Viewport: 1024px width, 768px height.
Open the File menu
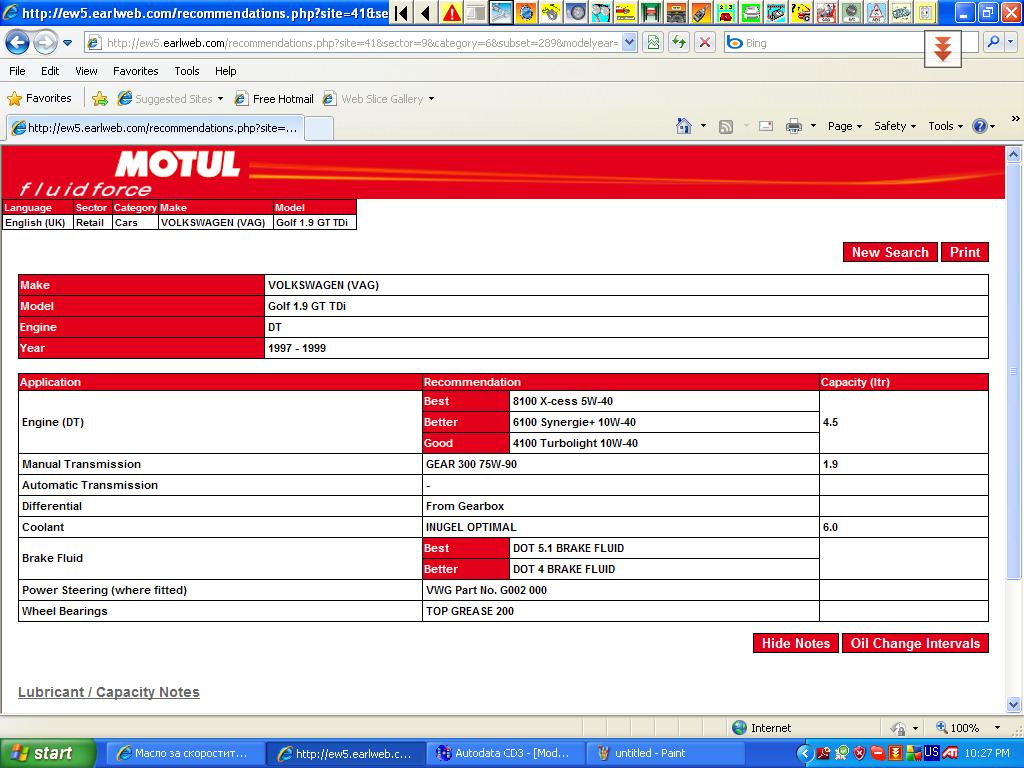pyautogui.click(x=17, y=71)
